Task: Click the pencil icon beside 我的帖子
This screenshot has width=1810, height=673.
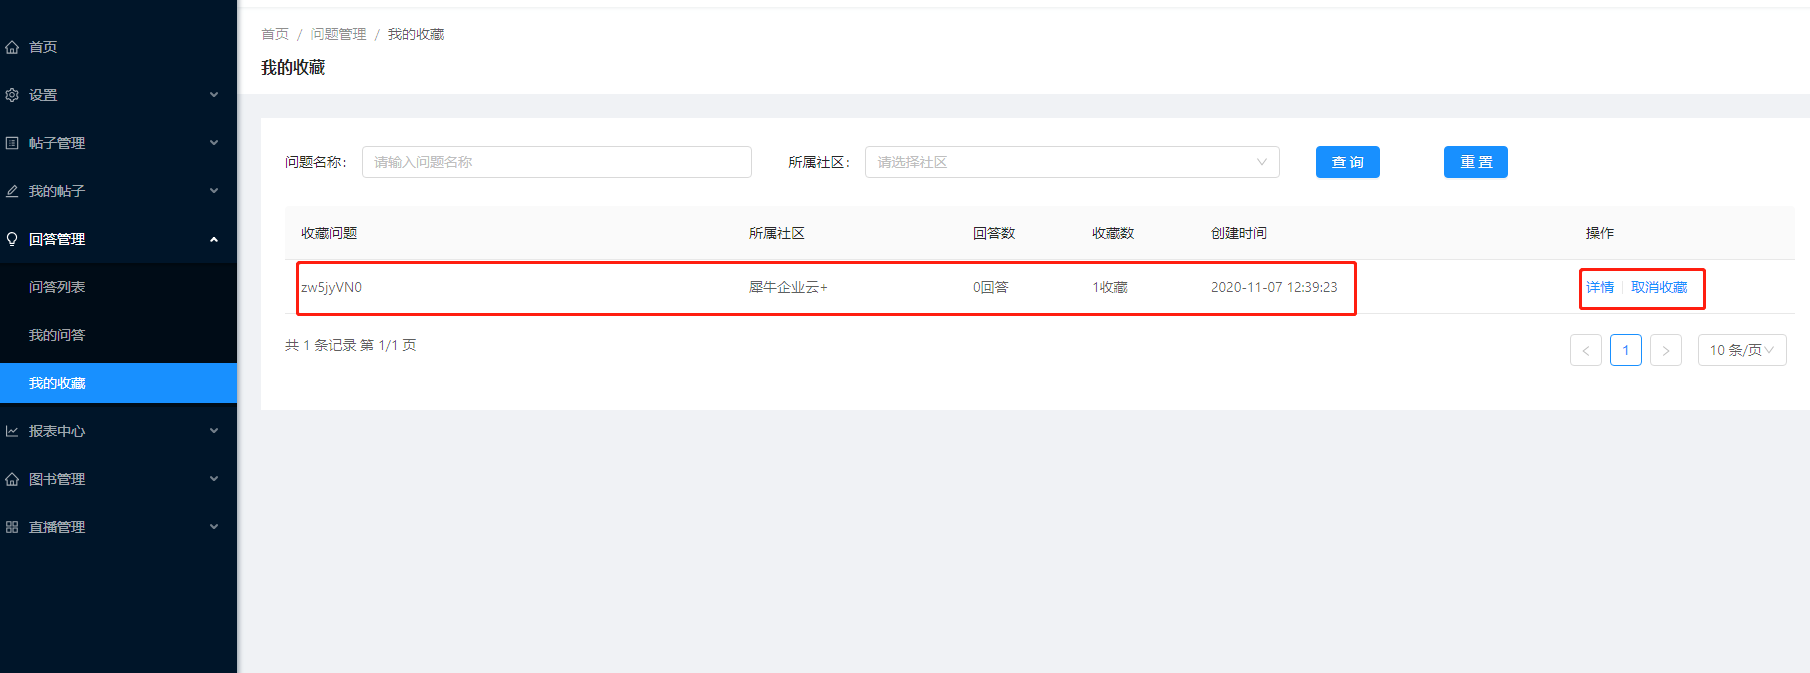Action: point(12,191)
